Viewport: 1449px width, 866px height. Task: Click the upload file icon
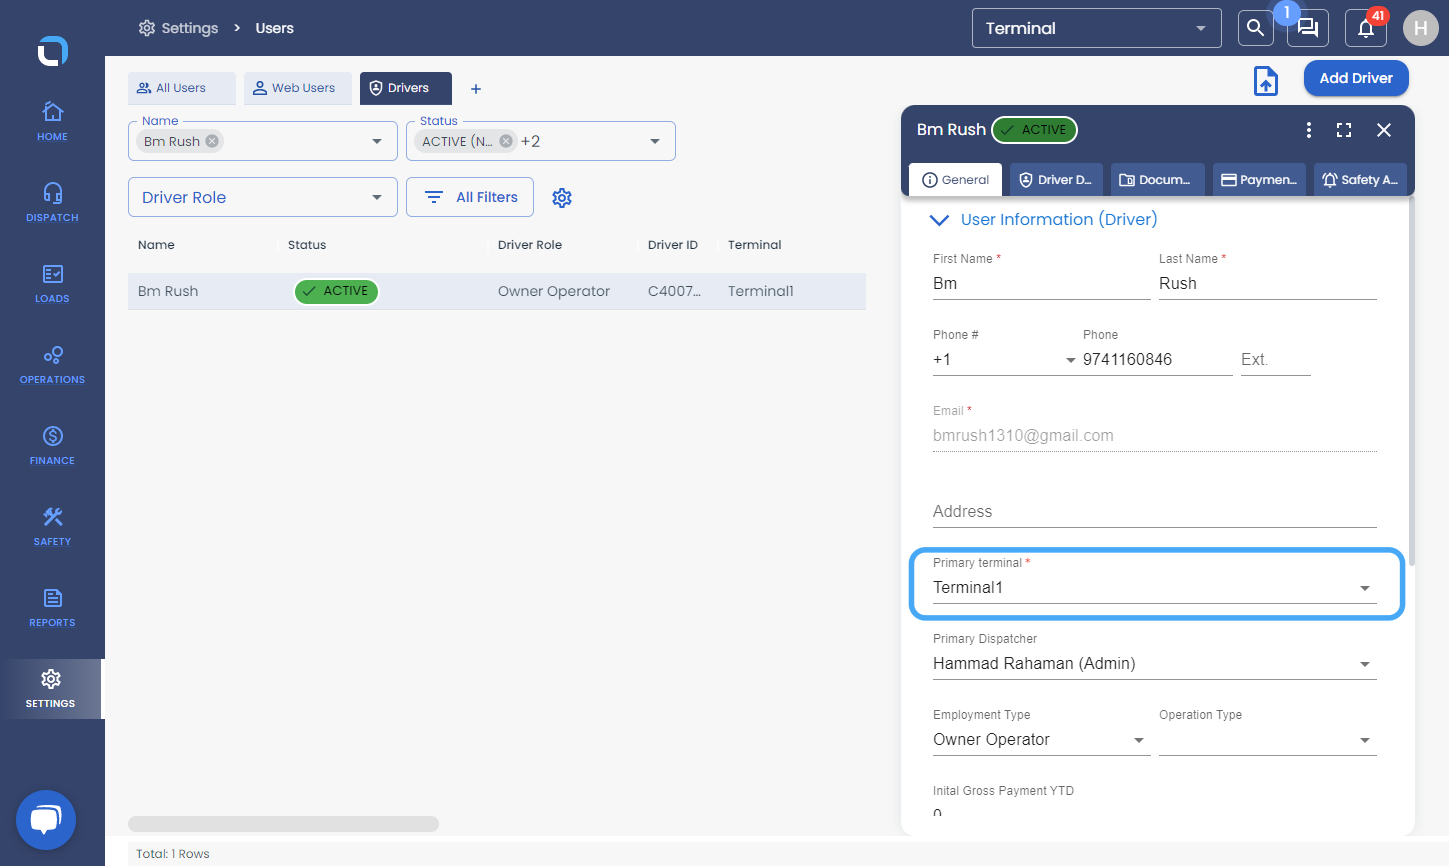(1266, 81)
